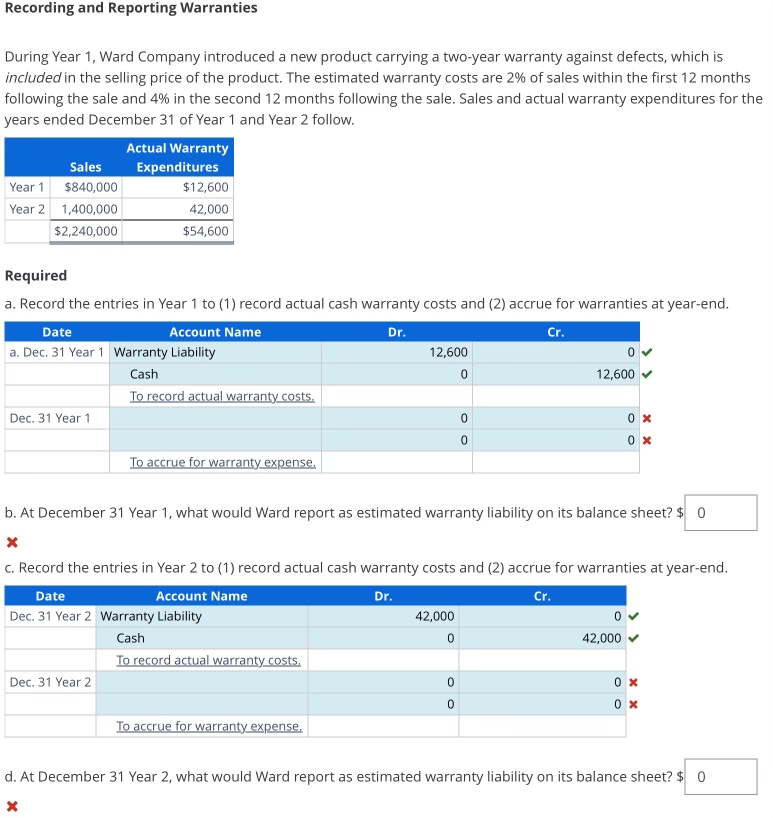The height and width of the screenshot is (818, 773).
Task: Click the Cr. column header in the Year 1 table
Action: [x=555, y=331]
